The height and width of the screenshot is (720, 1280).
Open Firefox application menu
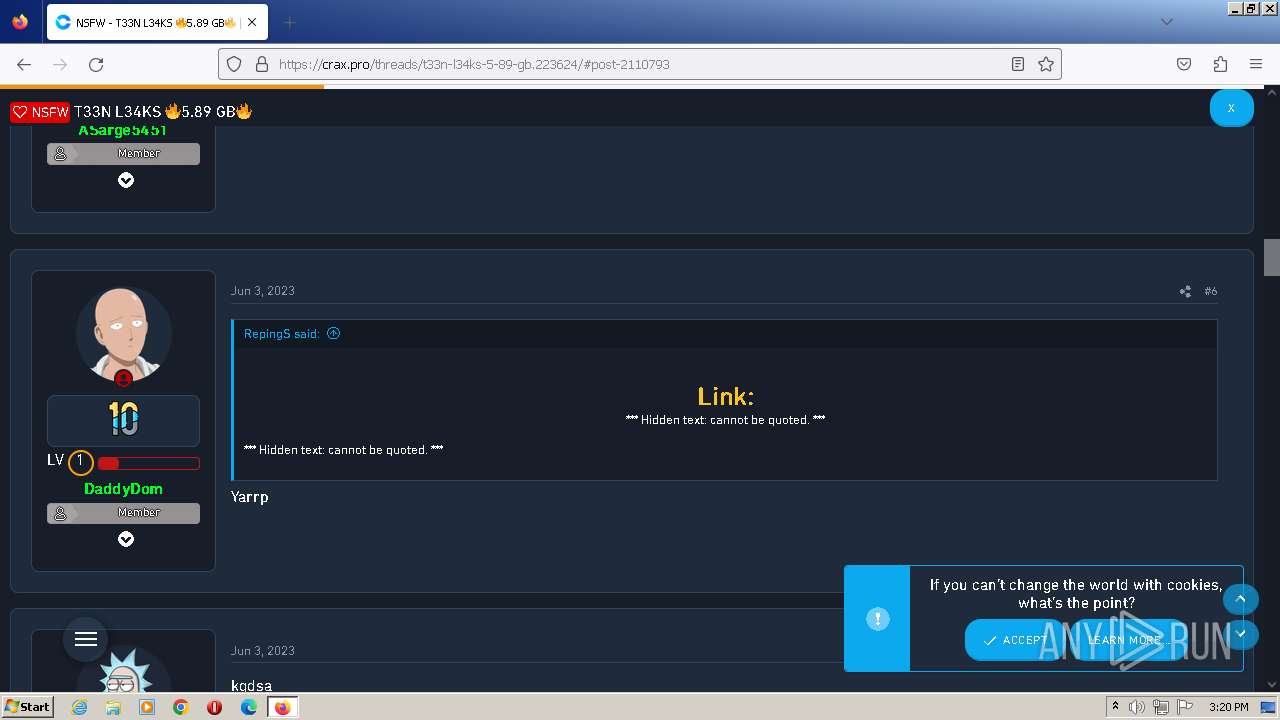point(1256,64)
